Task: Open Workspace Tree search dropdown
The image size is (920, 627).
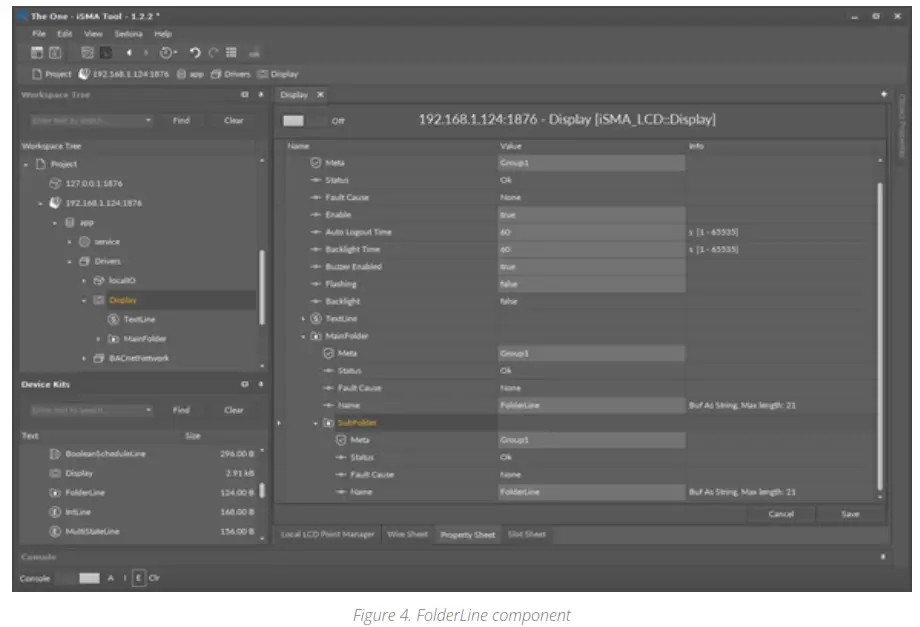Action: coord(148,120)
